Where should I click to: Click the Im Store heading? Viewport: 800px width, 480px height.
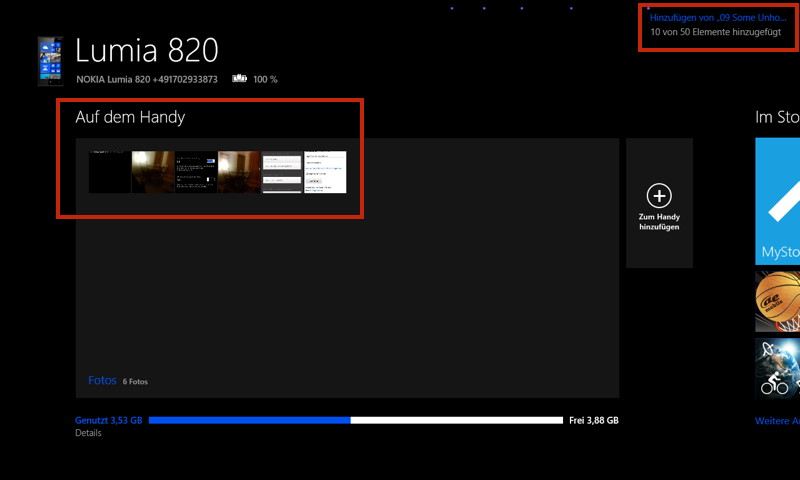(x=777, y=117)
